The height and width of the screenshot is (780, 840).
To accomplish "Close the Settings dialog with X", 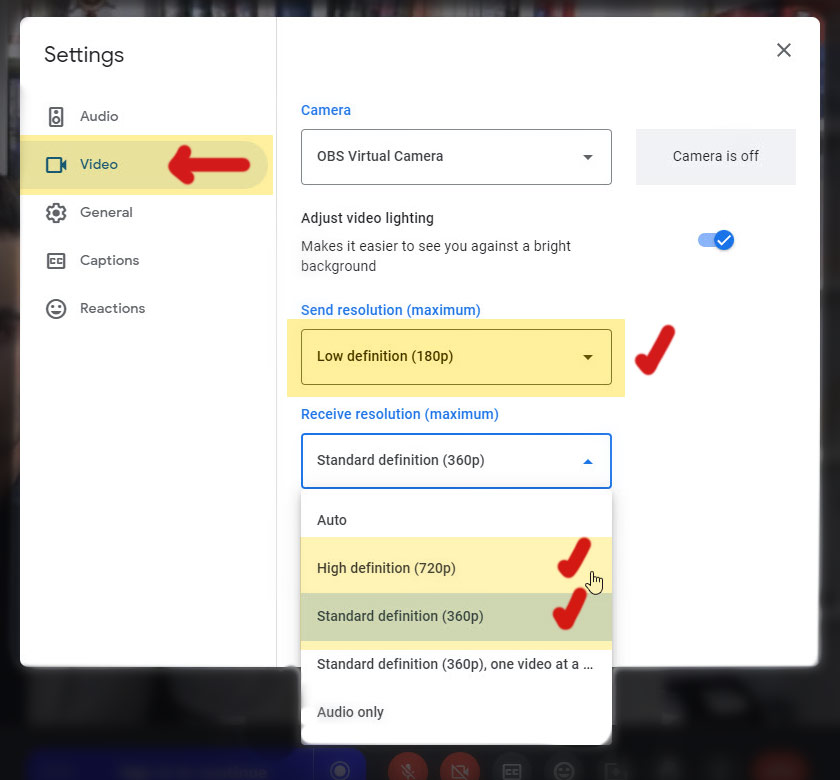I will tap(784, 50).
